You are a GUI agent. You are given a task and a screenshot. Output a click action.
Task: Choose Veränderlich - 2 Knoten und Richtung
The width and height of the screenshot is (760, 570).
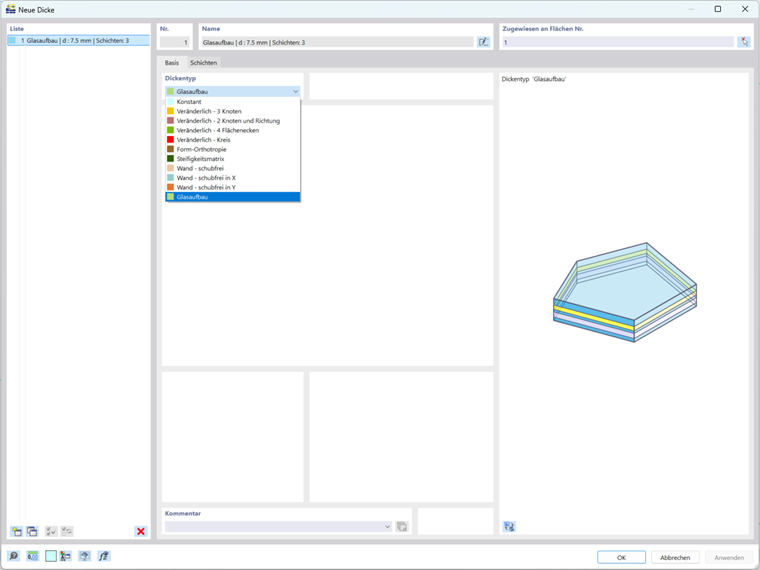[233, 121]
